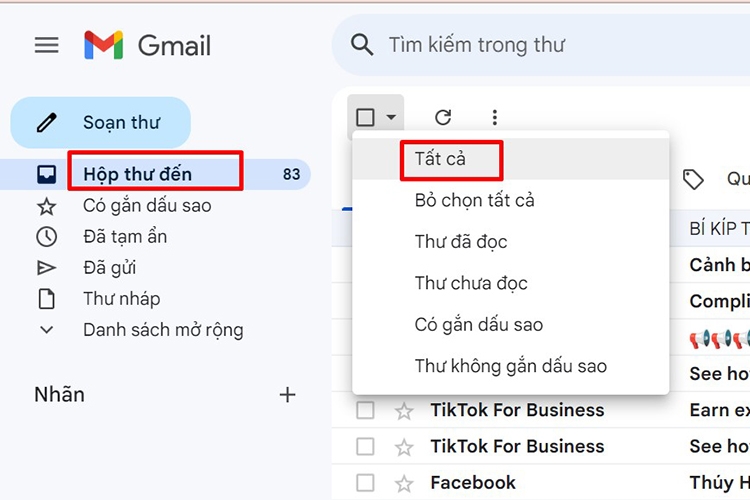Viewport: 750px width, 500px height.
Task: Star the Facebook email
Action: (x=404, y=483)
